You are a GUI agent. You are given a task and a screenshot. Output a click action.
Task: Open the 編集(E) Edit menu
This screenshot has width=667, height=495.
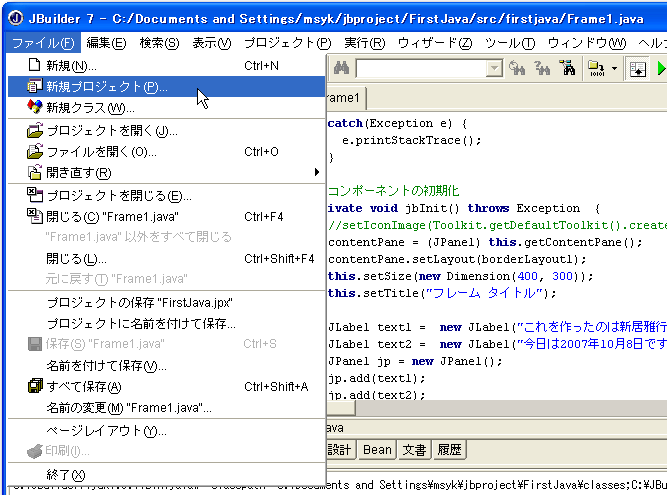pyautogui.click(x=106, y=42)
